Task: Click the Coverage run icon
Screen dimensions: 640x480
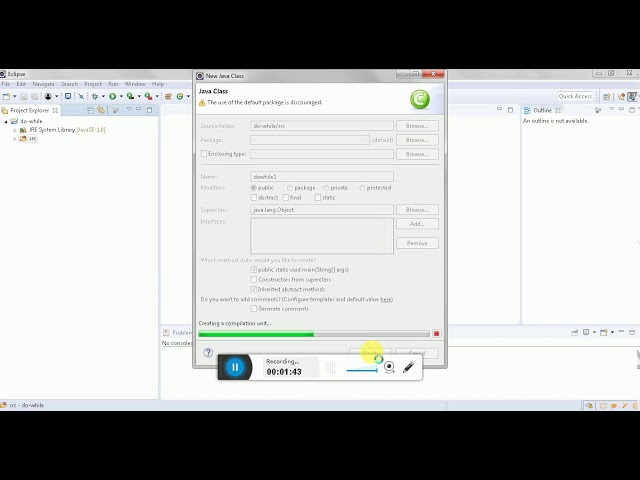Action: [x=130, y=96]
